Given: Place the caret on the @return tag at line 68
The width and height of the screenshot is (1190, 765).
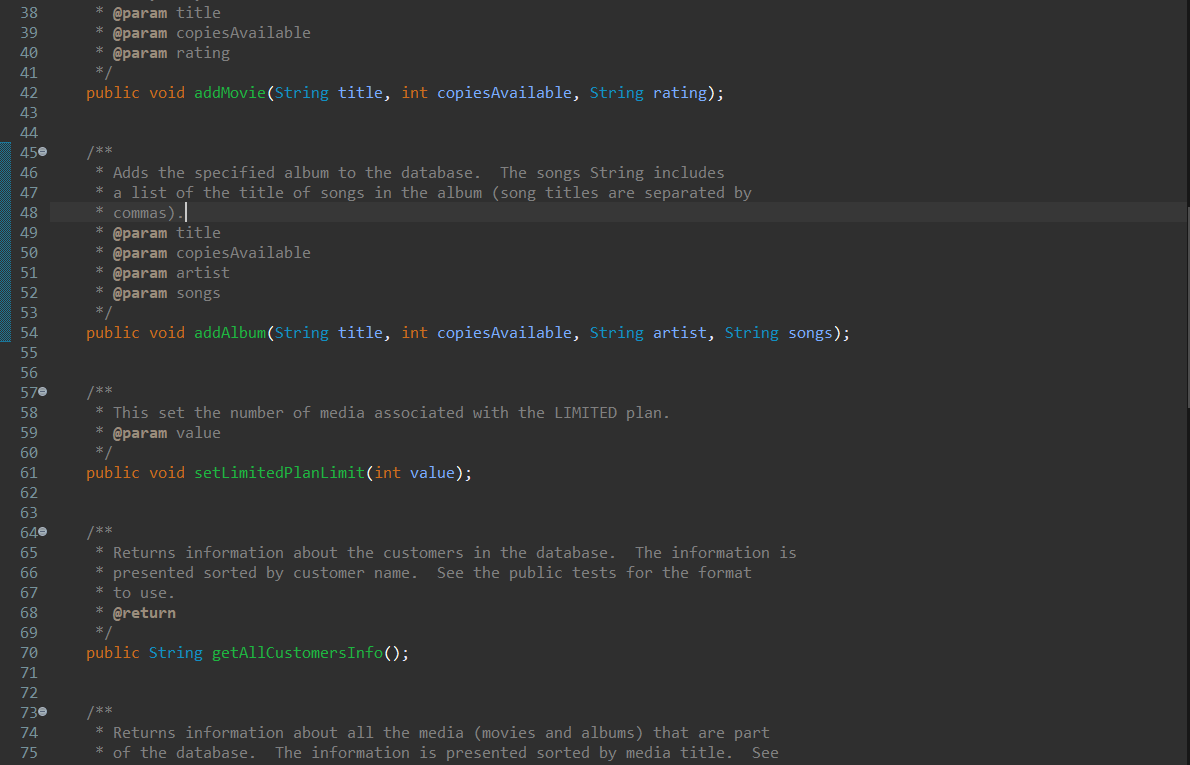Looking at the screenshot, I should 144,612.
